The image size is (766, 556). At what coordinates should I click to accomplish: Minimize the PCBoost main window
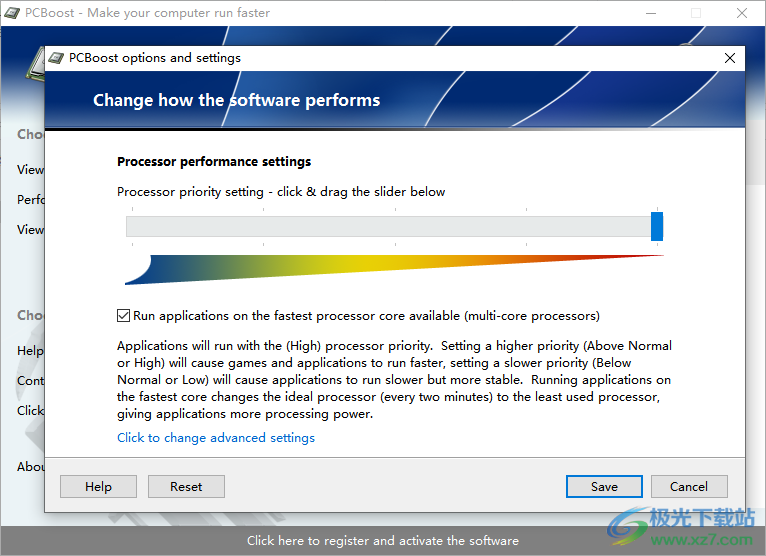tap(651, 13)
